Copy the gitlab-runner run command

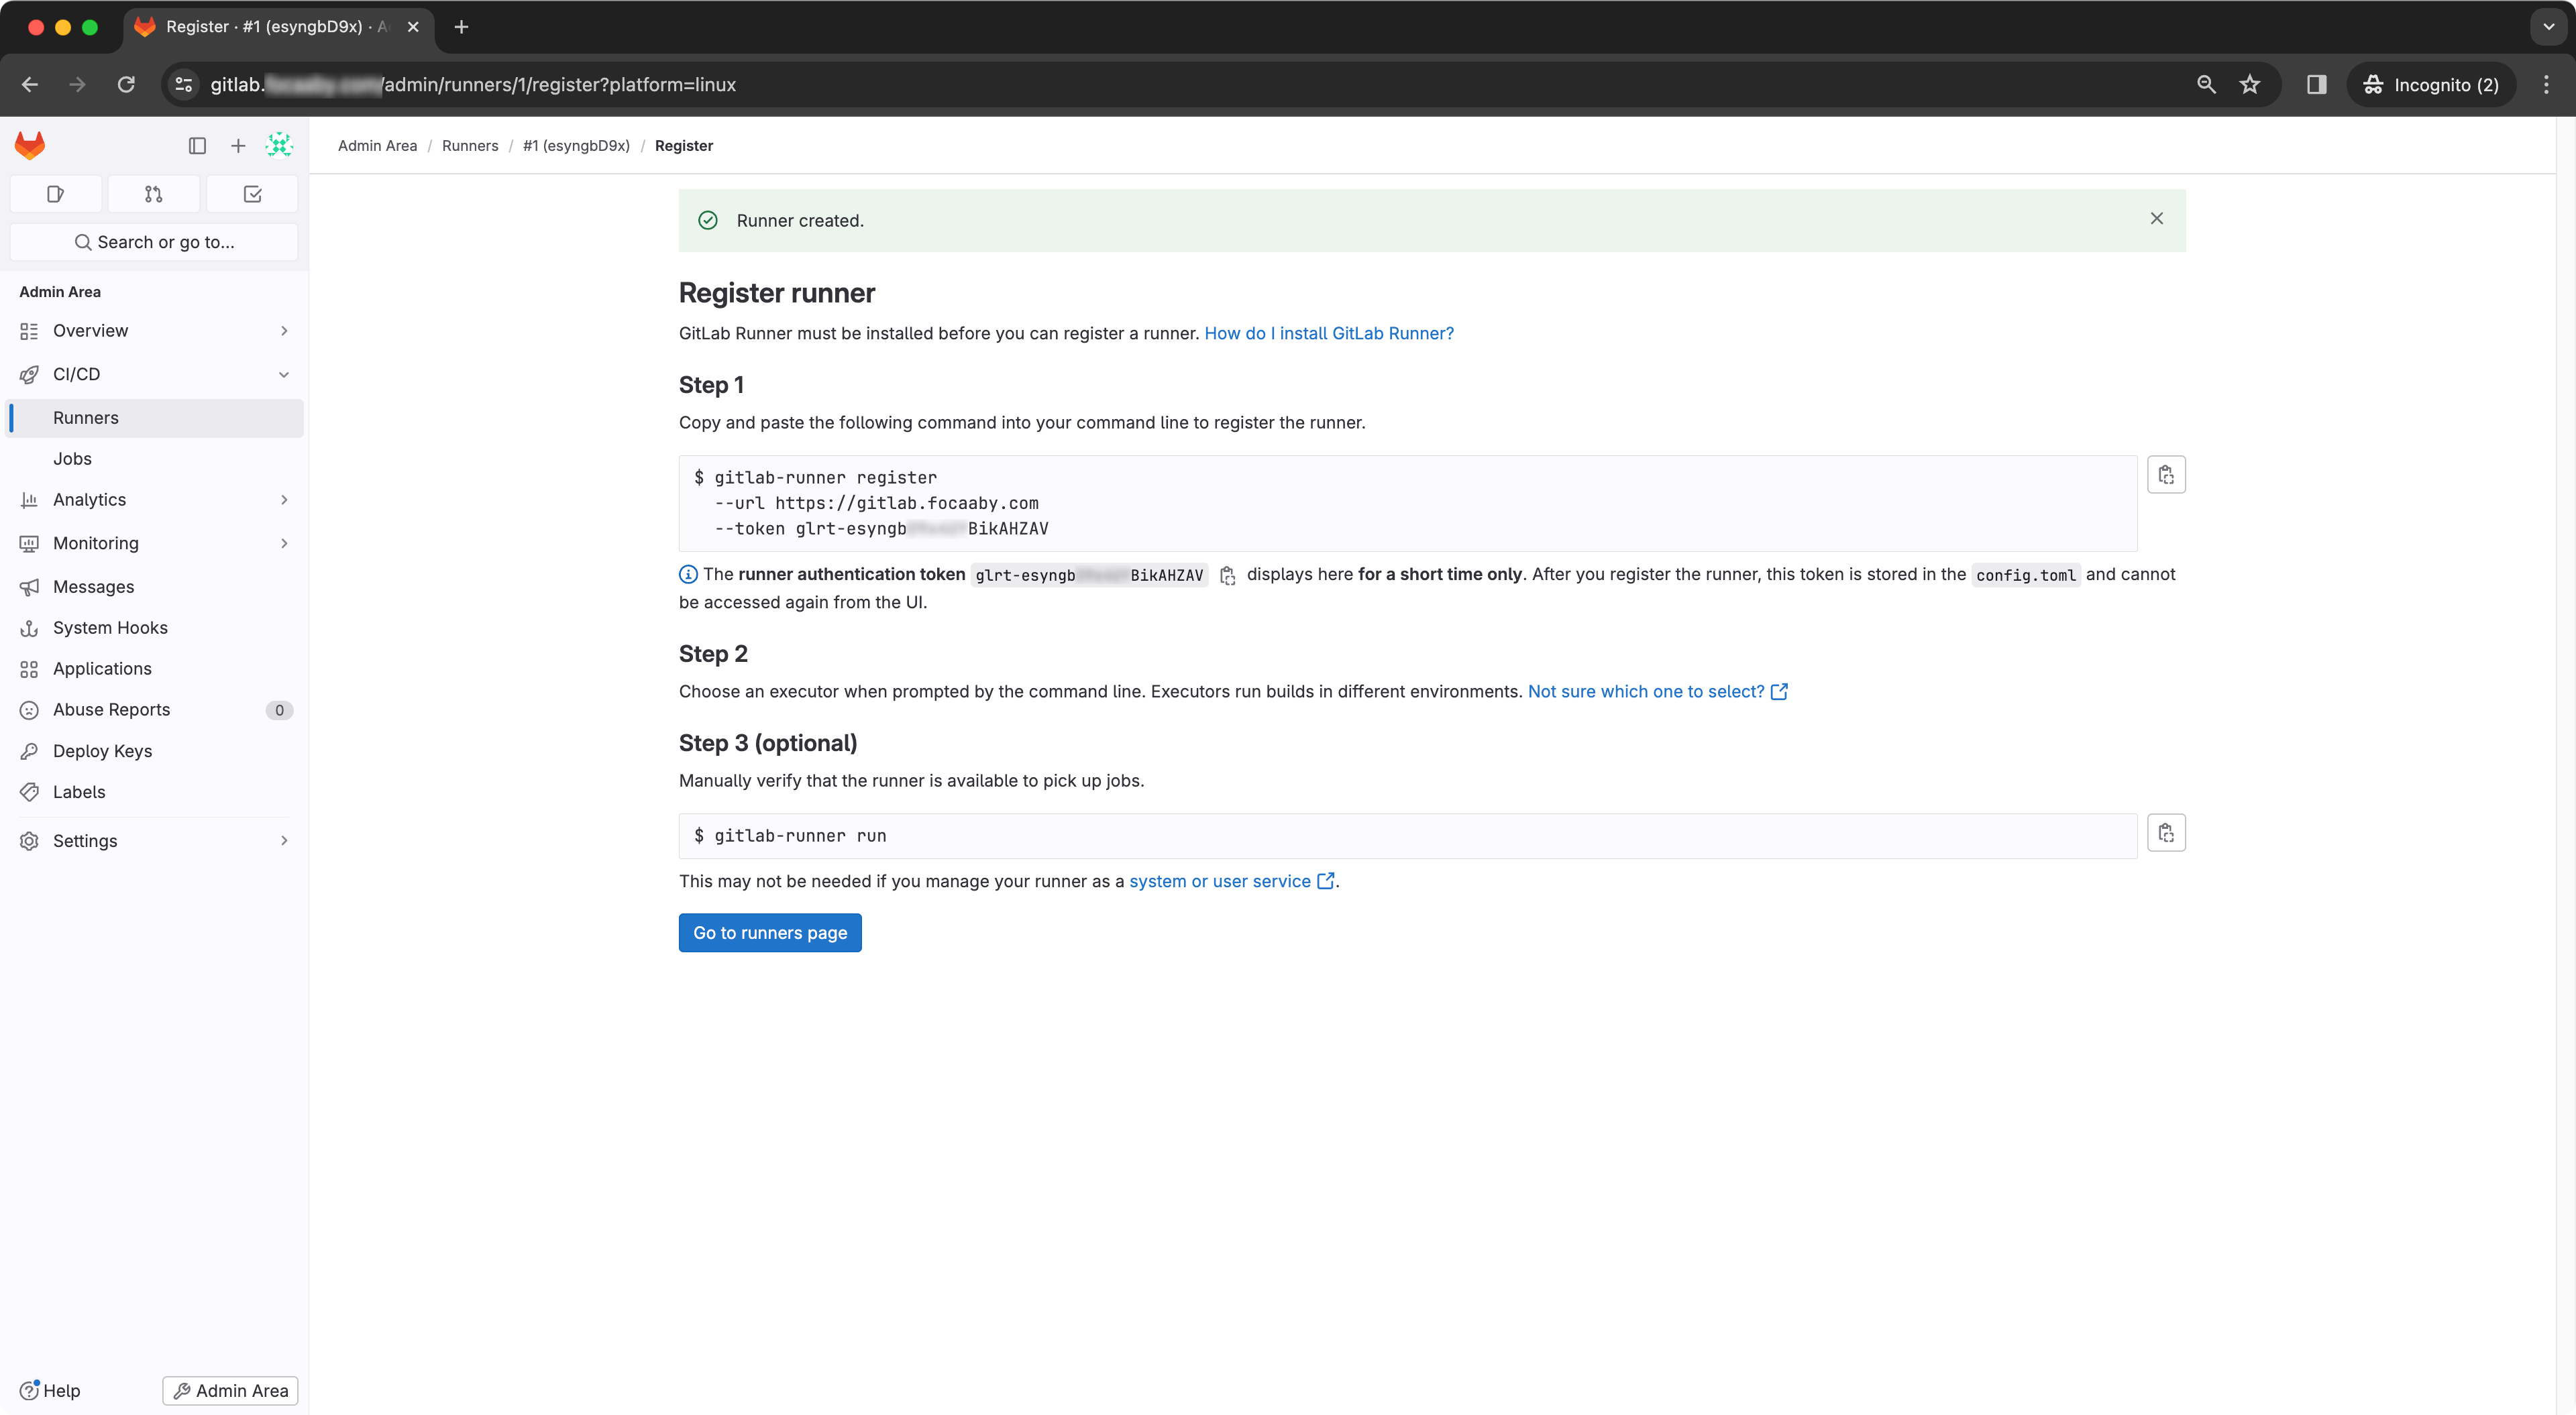(2165, 833)
